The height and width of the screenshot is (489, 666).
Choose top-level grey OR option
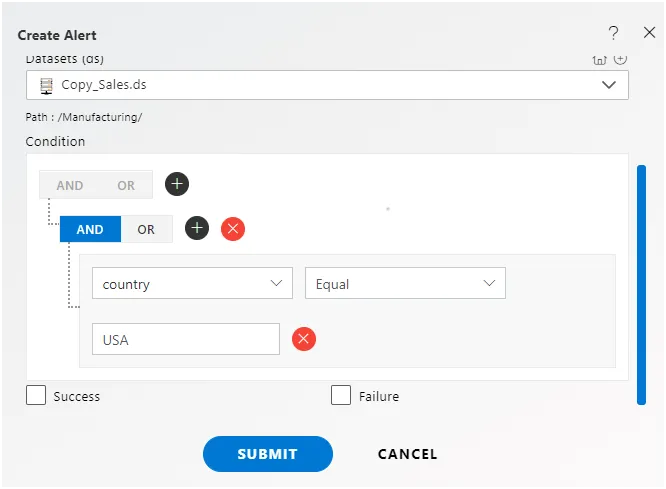coord(126,185)
